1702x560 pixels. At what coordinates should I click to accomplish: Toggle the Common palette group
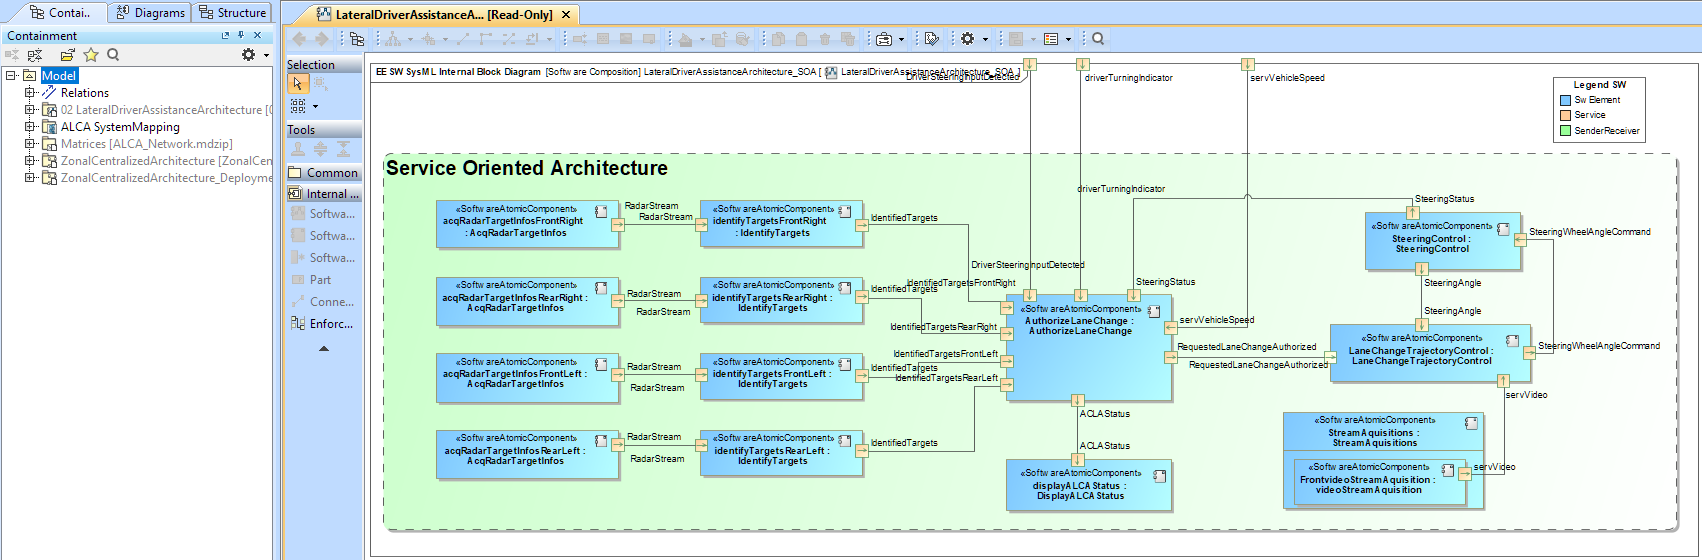click(323, 173)
